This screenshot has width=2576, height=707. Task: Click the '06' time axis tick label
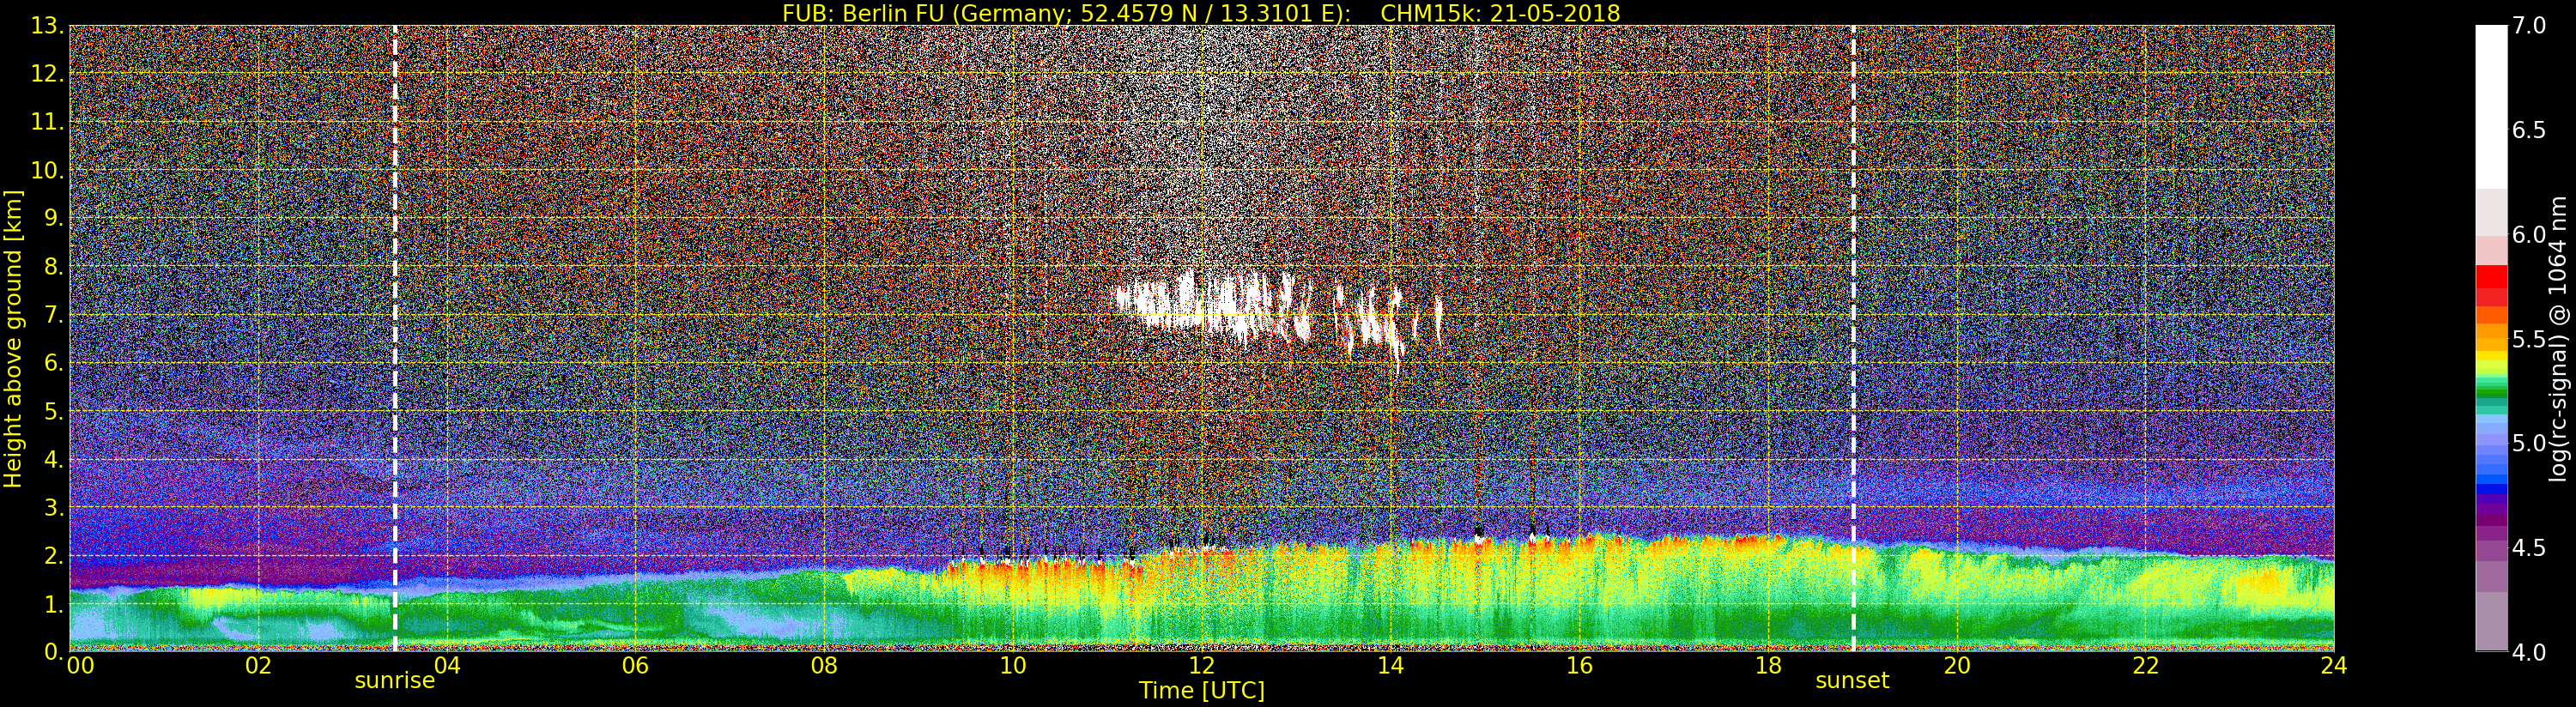[x=636, y=665]
